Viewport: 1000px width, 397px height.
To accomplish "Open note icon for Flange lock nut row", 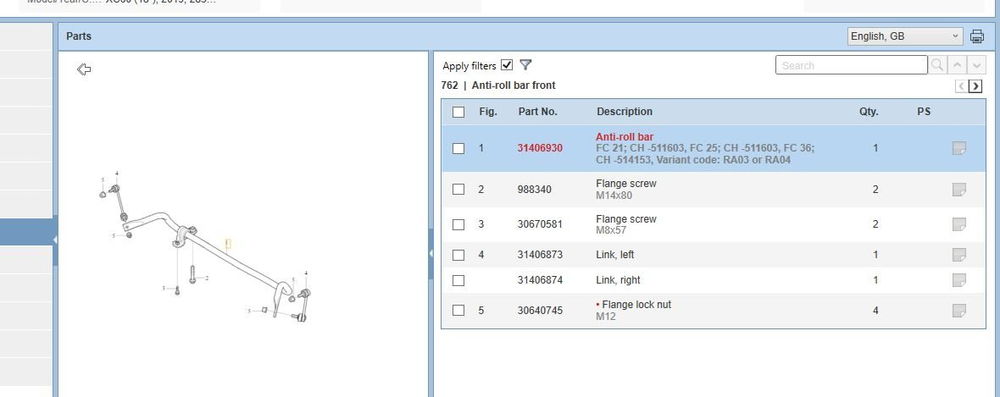I will coord(958,310).
